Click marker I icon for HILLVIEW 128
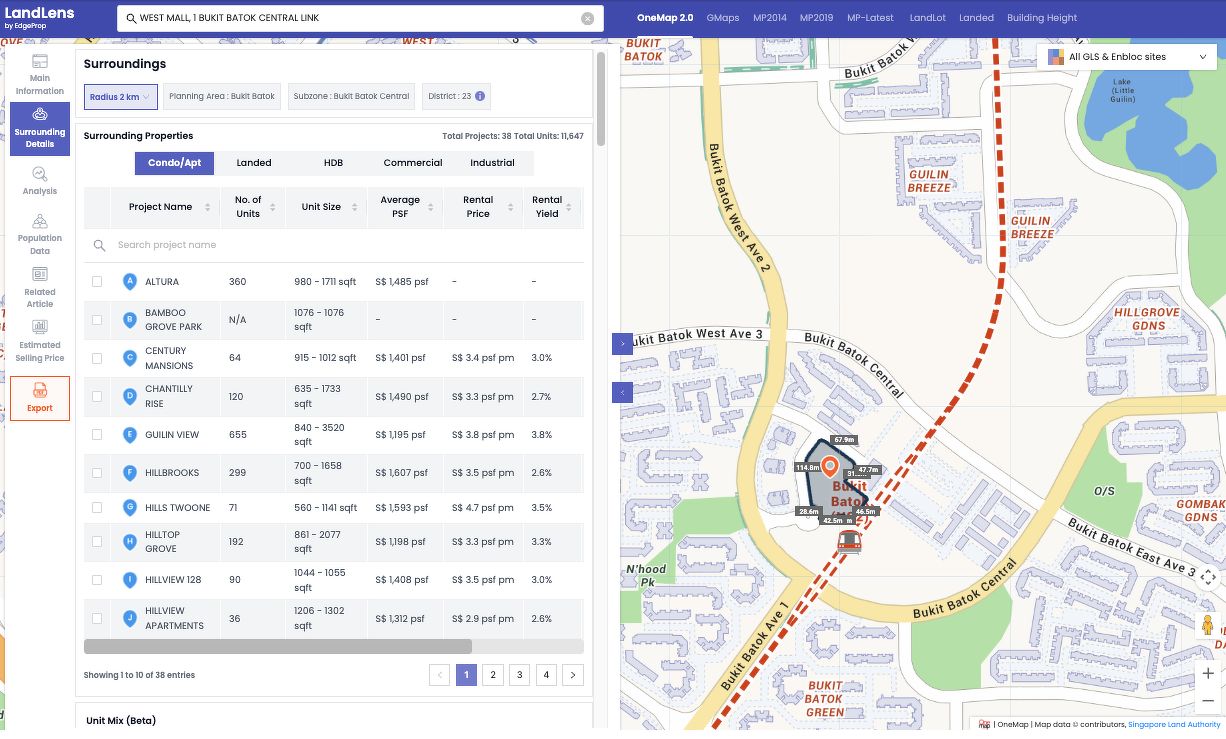This screenshot has height=739, width=1226. coord(129,580)
